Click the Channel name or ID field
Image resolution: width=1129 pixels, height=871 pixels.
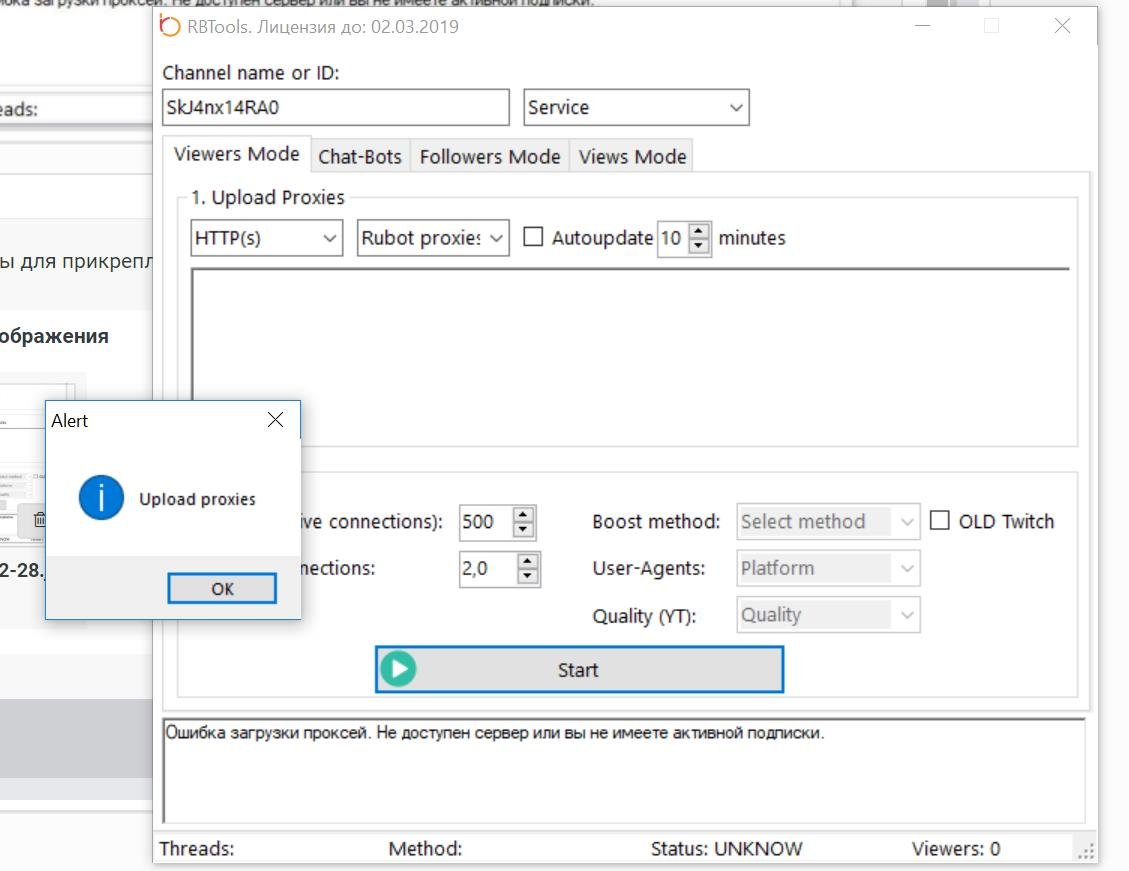pyautogui.click(x=335, y=108)
